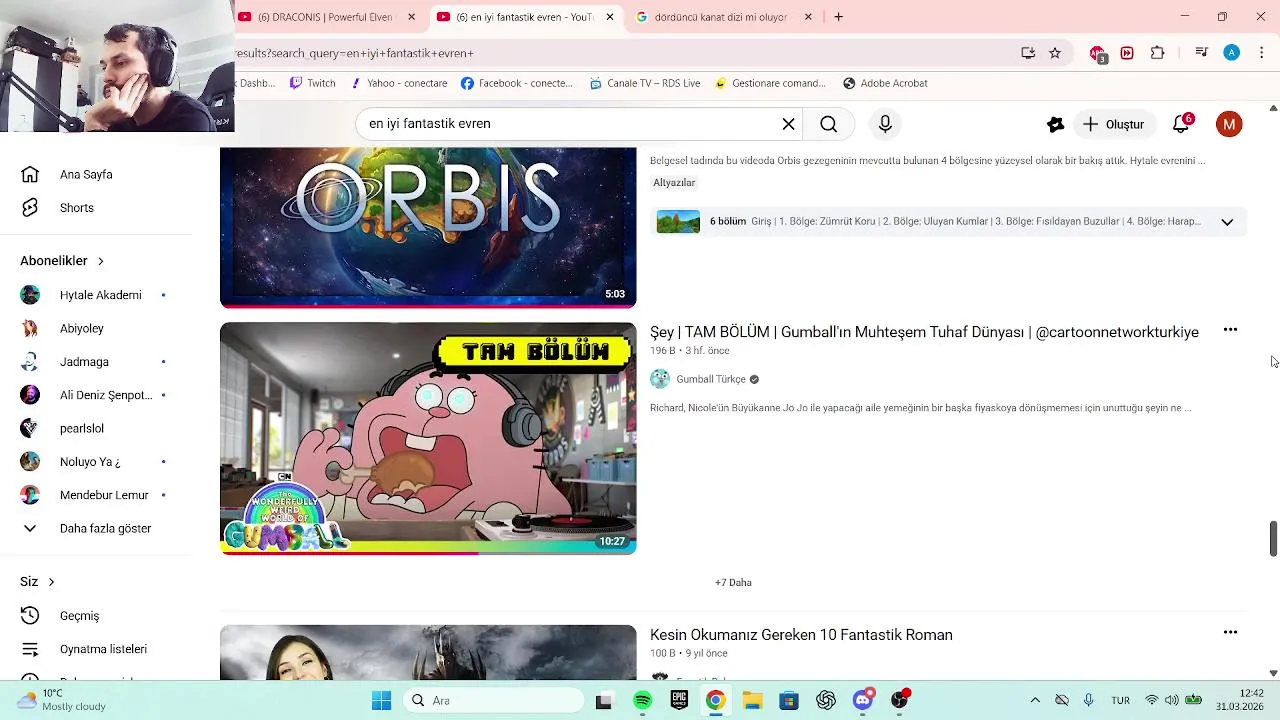Open more options for 10 Fantastik Roman video
Screen dimensions: 1280x720
[1230, 632]
